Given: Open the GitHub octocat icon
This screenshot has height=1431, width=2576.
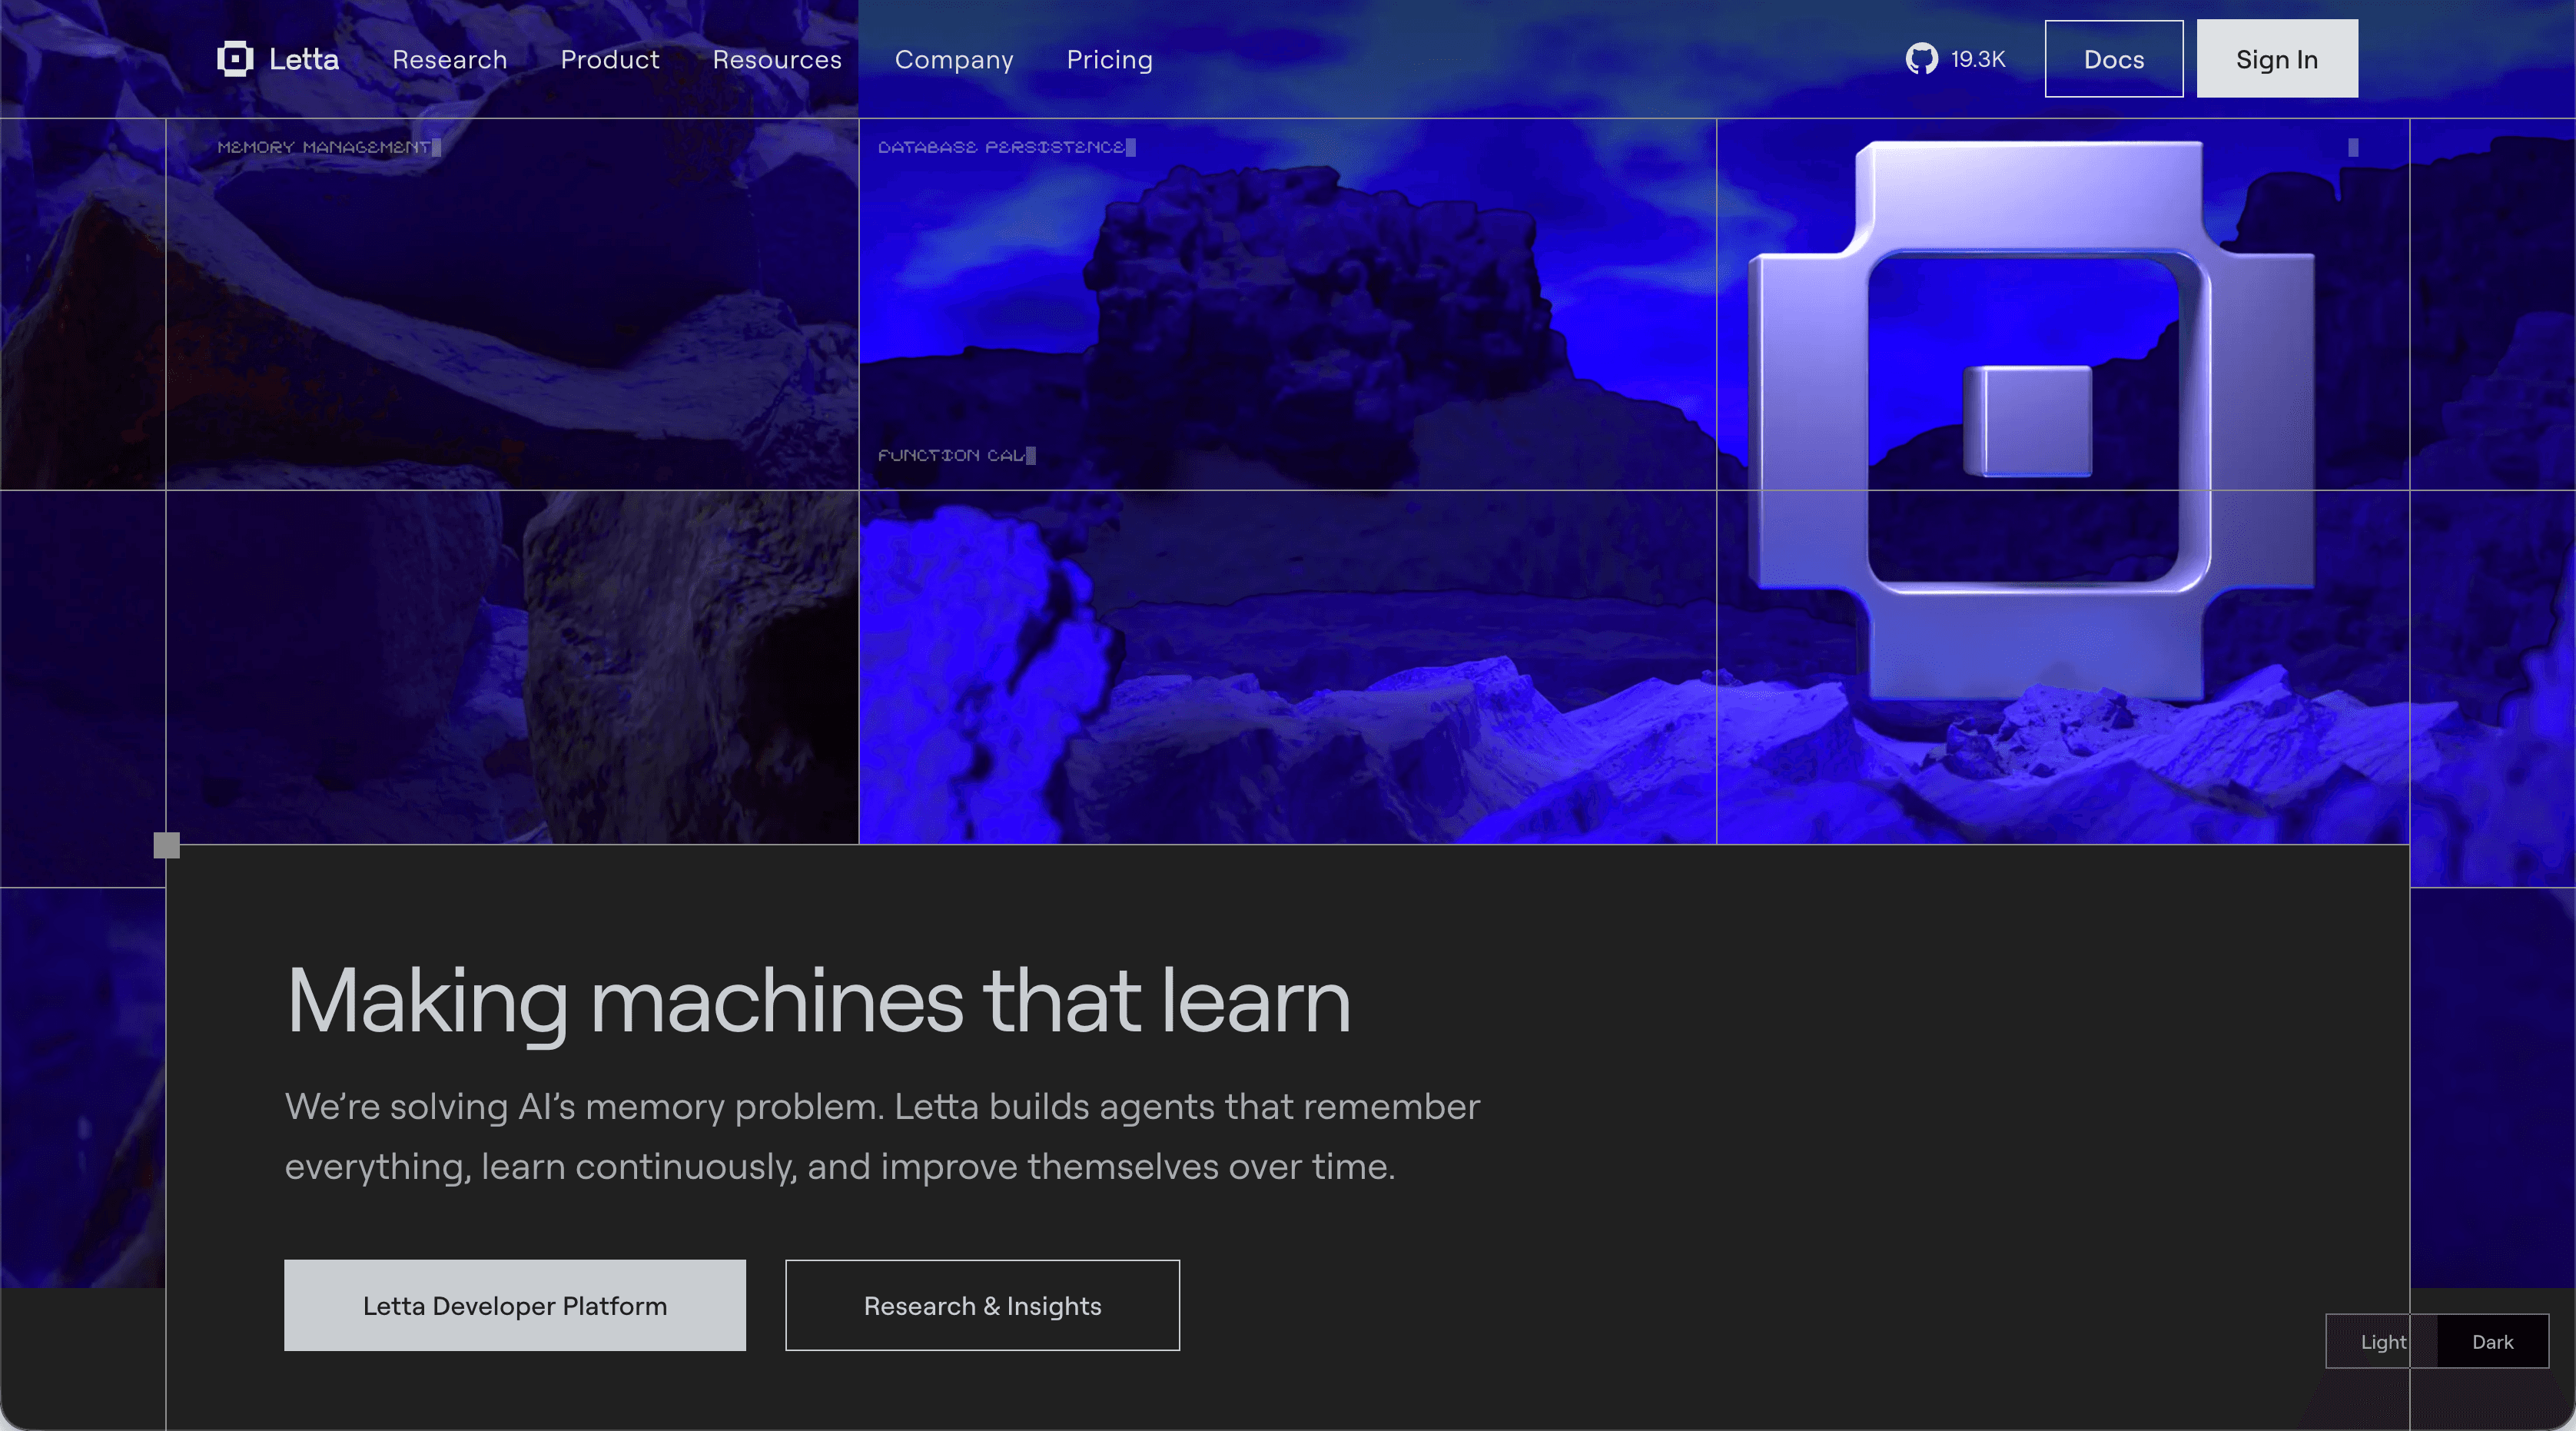Looking at the screenshot, I should (x=1921, y=59).
